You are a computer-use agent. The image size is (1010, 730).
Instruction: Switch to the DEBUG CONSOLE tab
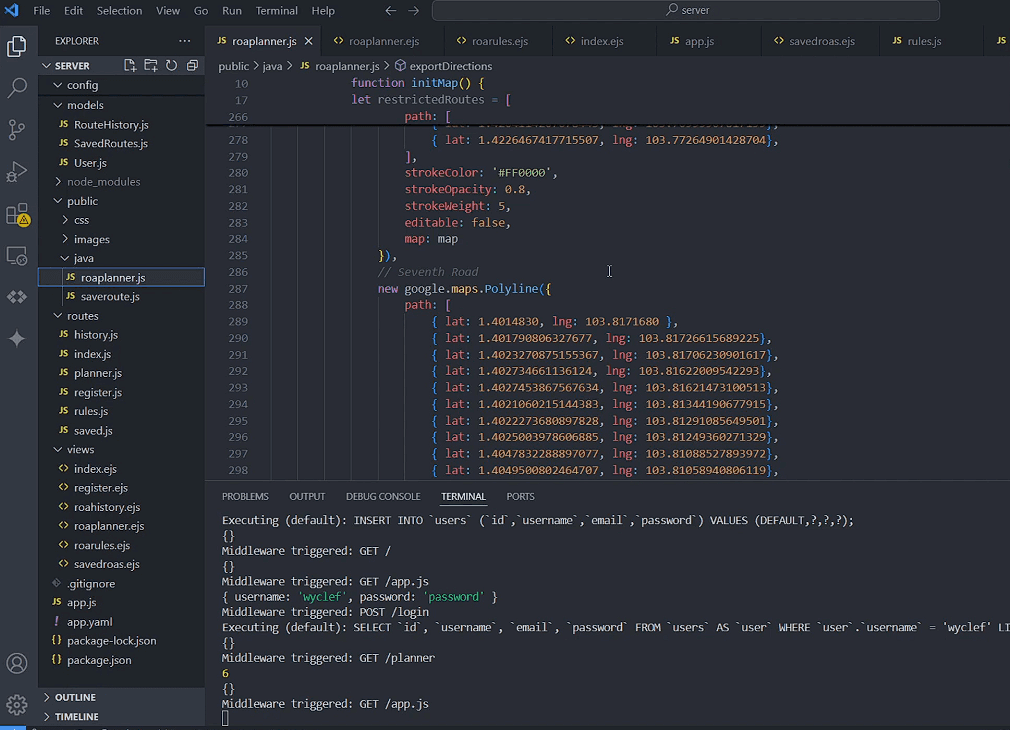click(x=383, y=496)
